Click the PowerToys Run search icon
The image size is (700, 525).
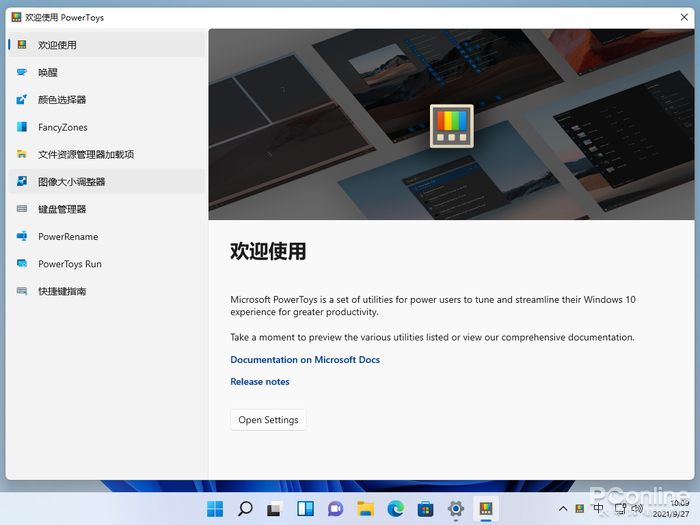tap(22, 263)
